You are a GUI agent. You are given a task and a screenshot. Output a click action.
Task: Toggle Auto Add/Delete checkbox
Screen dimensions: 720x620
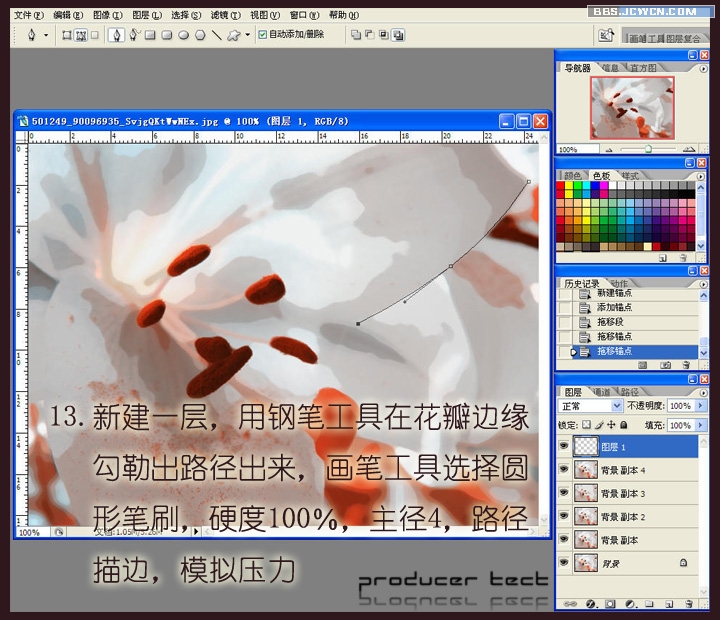[x=262, y=34]
